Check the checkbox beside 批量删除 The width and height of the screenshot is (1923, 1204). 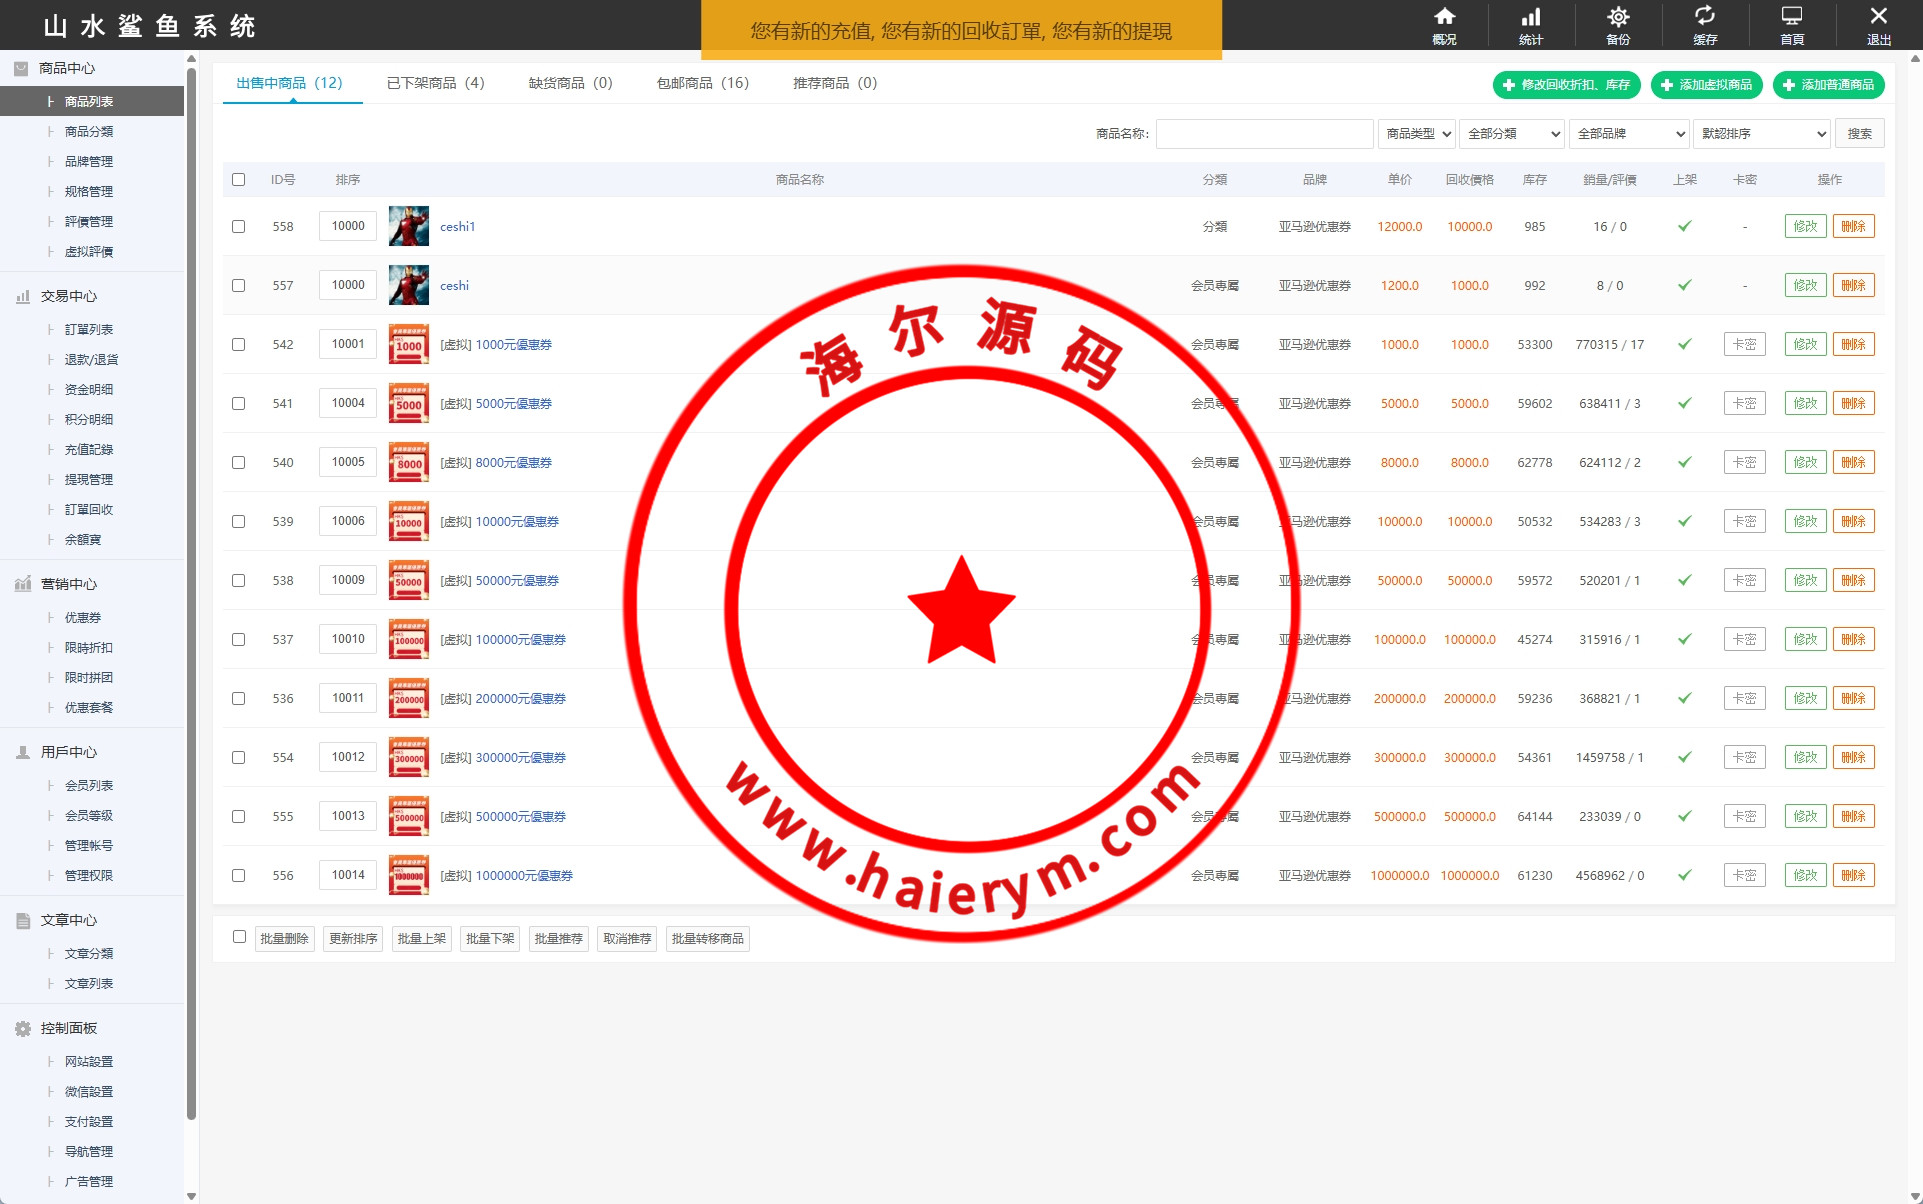tap(239, 937)
